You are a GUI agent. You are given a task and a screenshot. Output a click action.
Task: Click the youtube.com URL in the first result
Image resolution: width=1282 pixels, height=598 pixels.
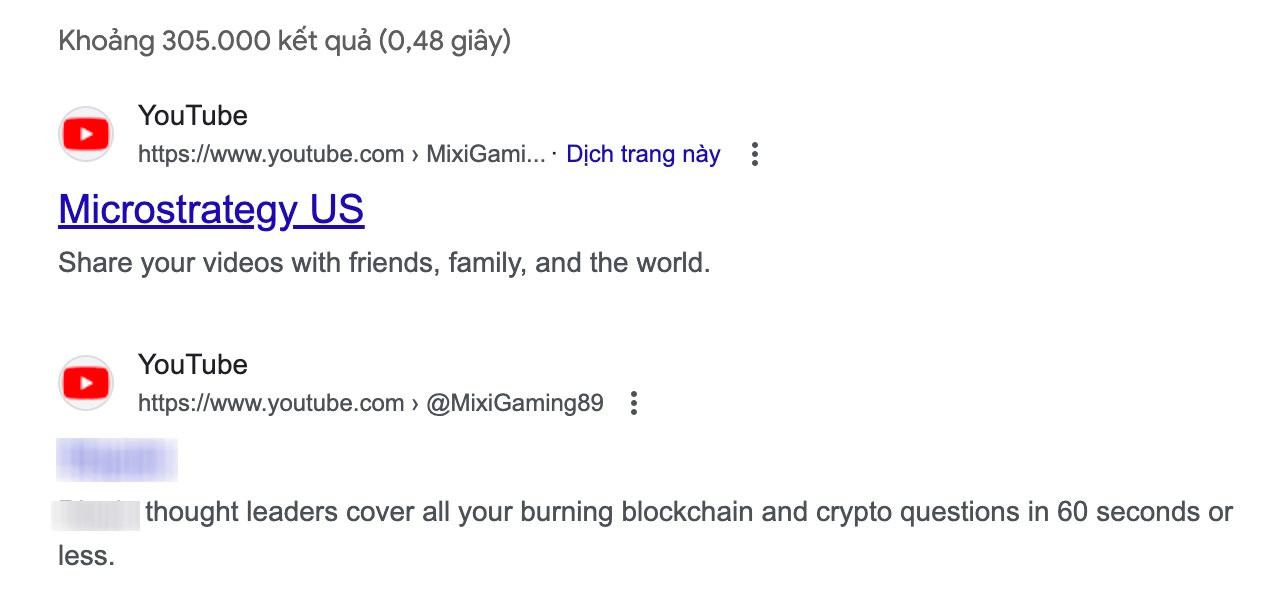[x=270, y=154]
